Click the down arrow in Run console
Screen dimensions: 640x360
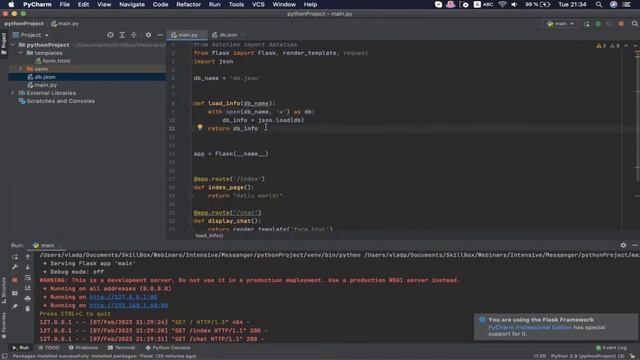pyautogui.click(x=28, y=267)
